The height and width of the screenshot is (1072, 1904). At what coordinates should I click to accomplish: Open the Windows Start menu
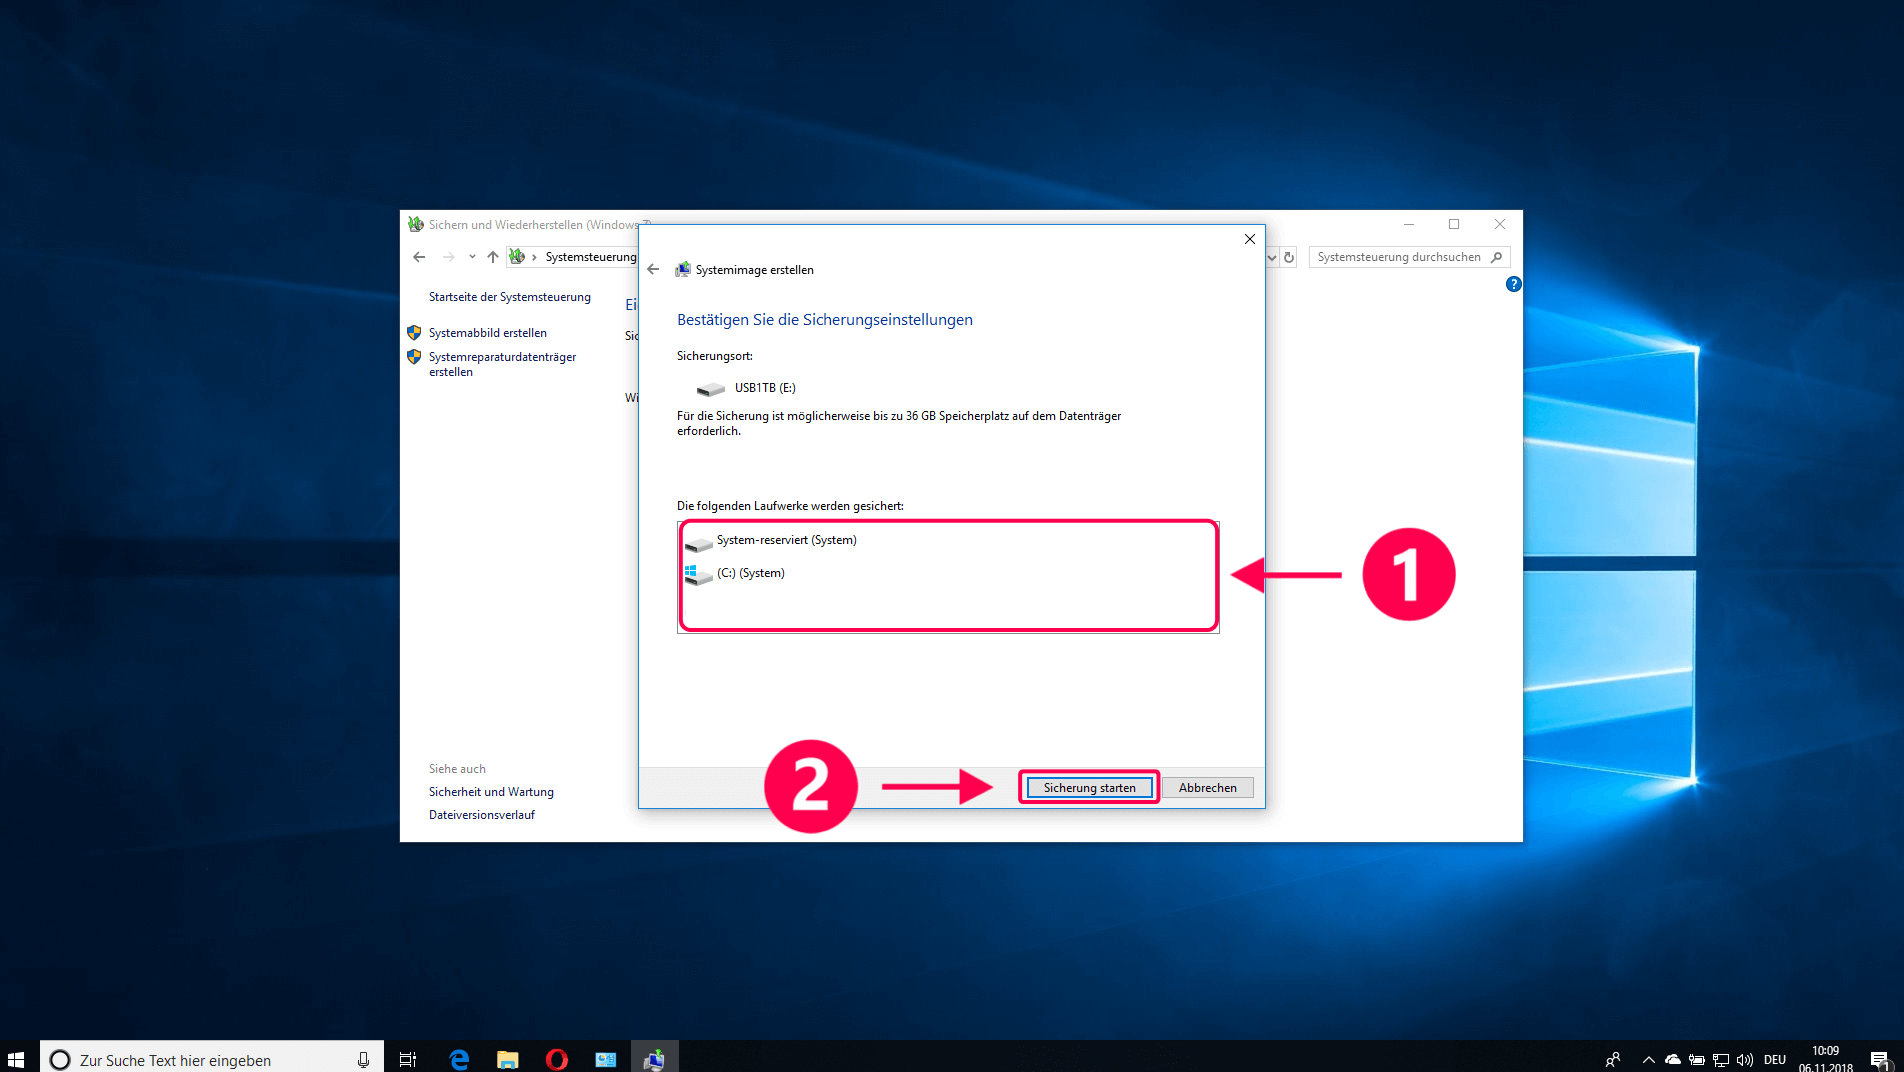pyautogui.click(x=16, y=1058)
